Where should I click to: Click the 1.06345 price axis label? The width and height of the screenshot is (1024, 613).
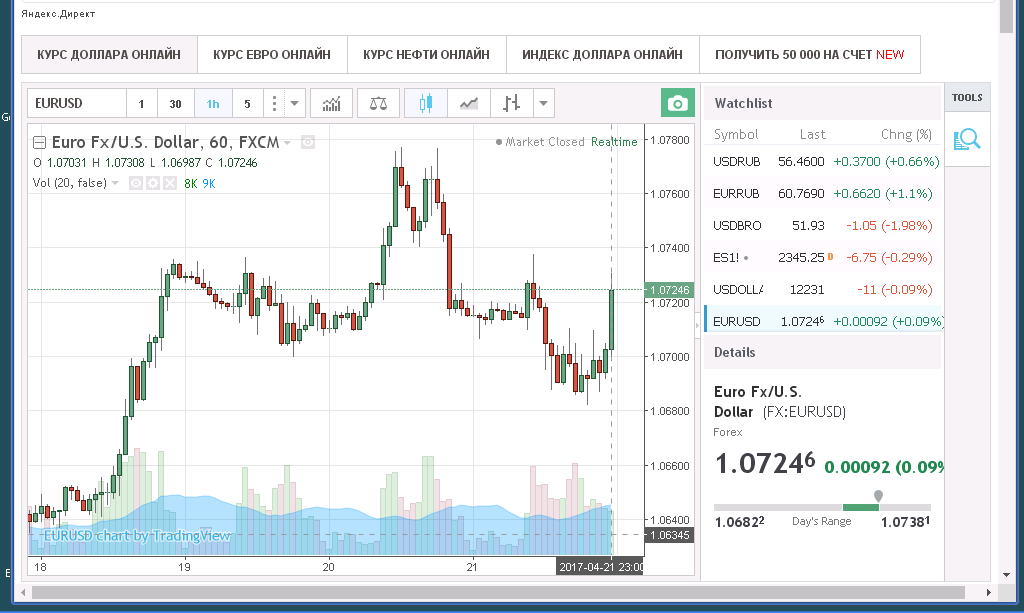coord(668,535)
